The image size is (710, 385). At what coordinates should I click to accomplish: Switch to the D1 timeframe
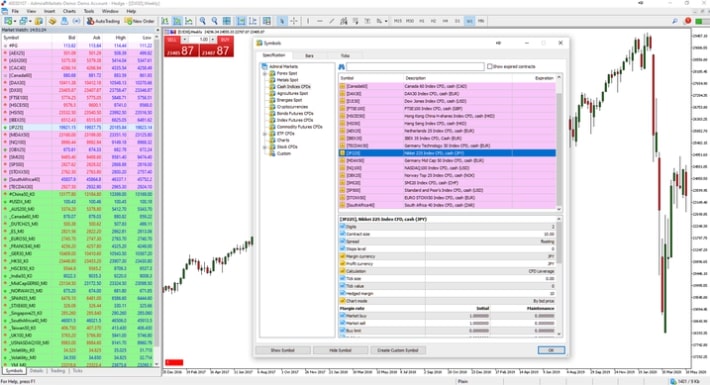point(457,21)
